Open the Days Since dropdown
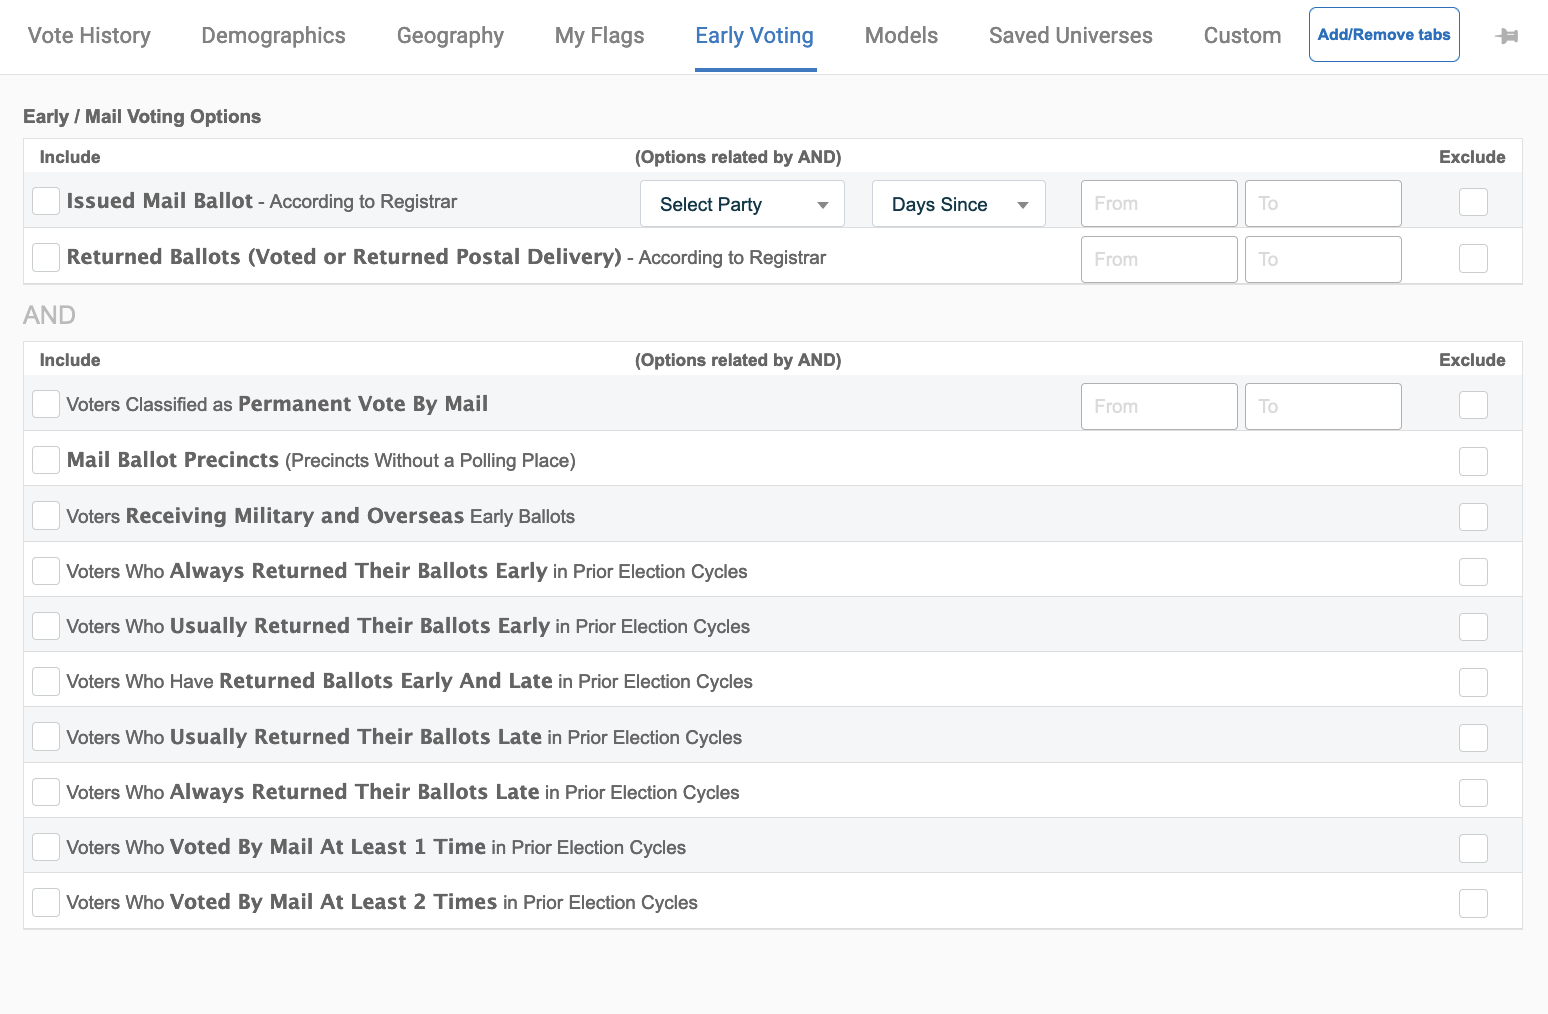Image resolution: width=1548 pixels, height=1014 pixels. click(959, 204)
